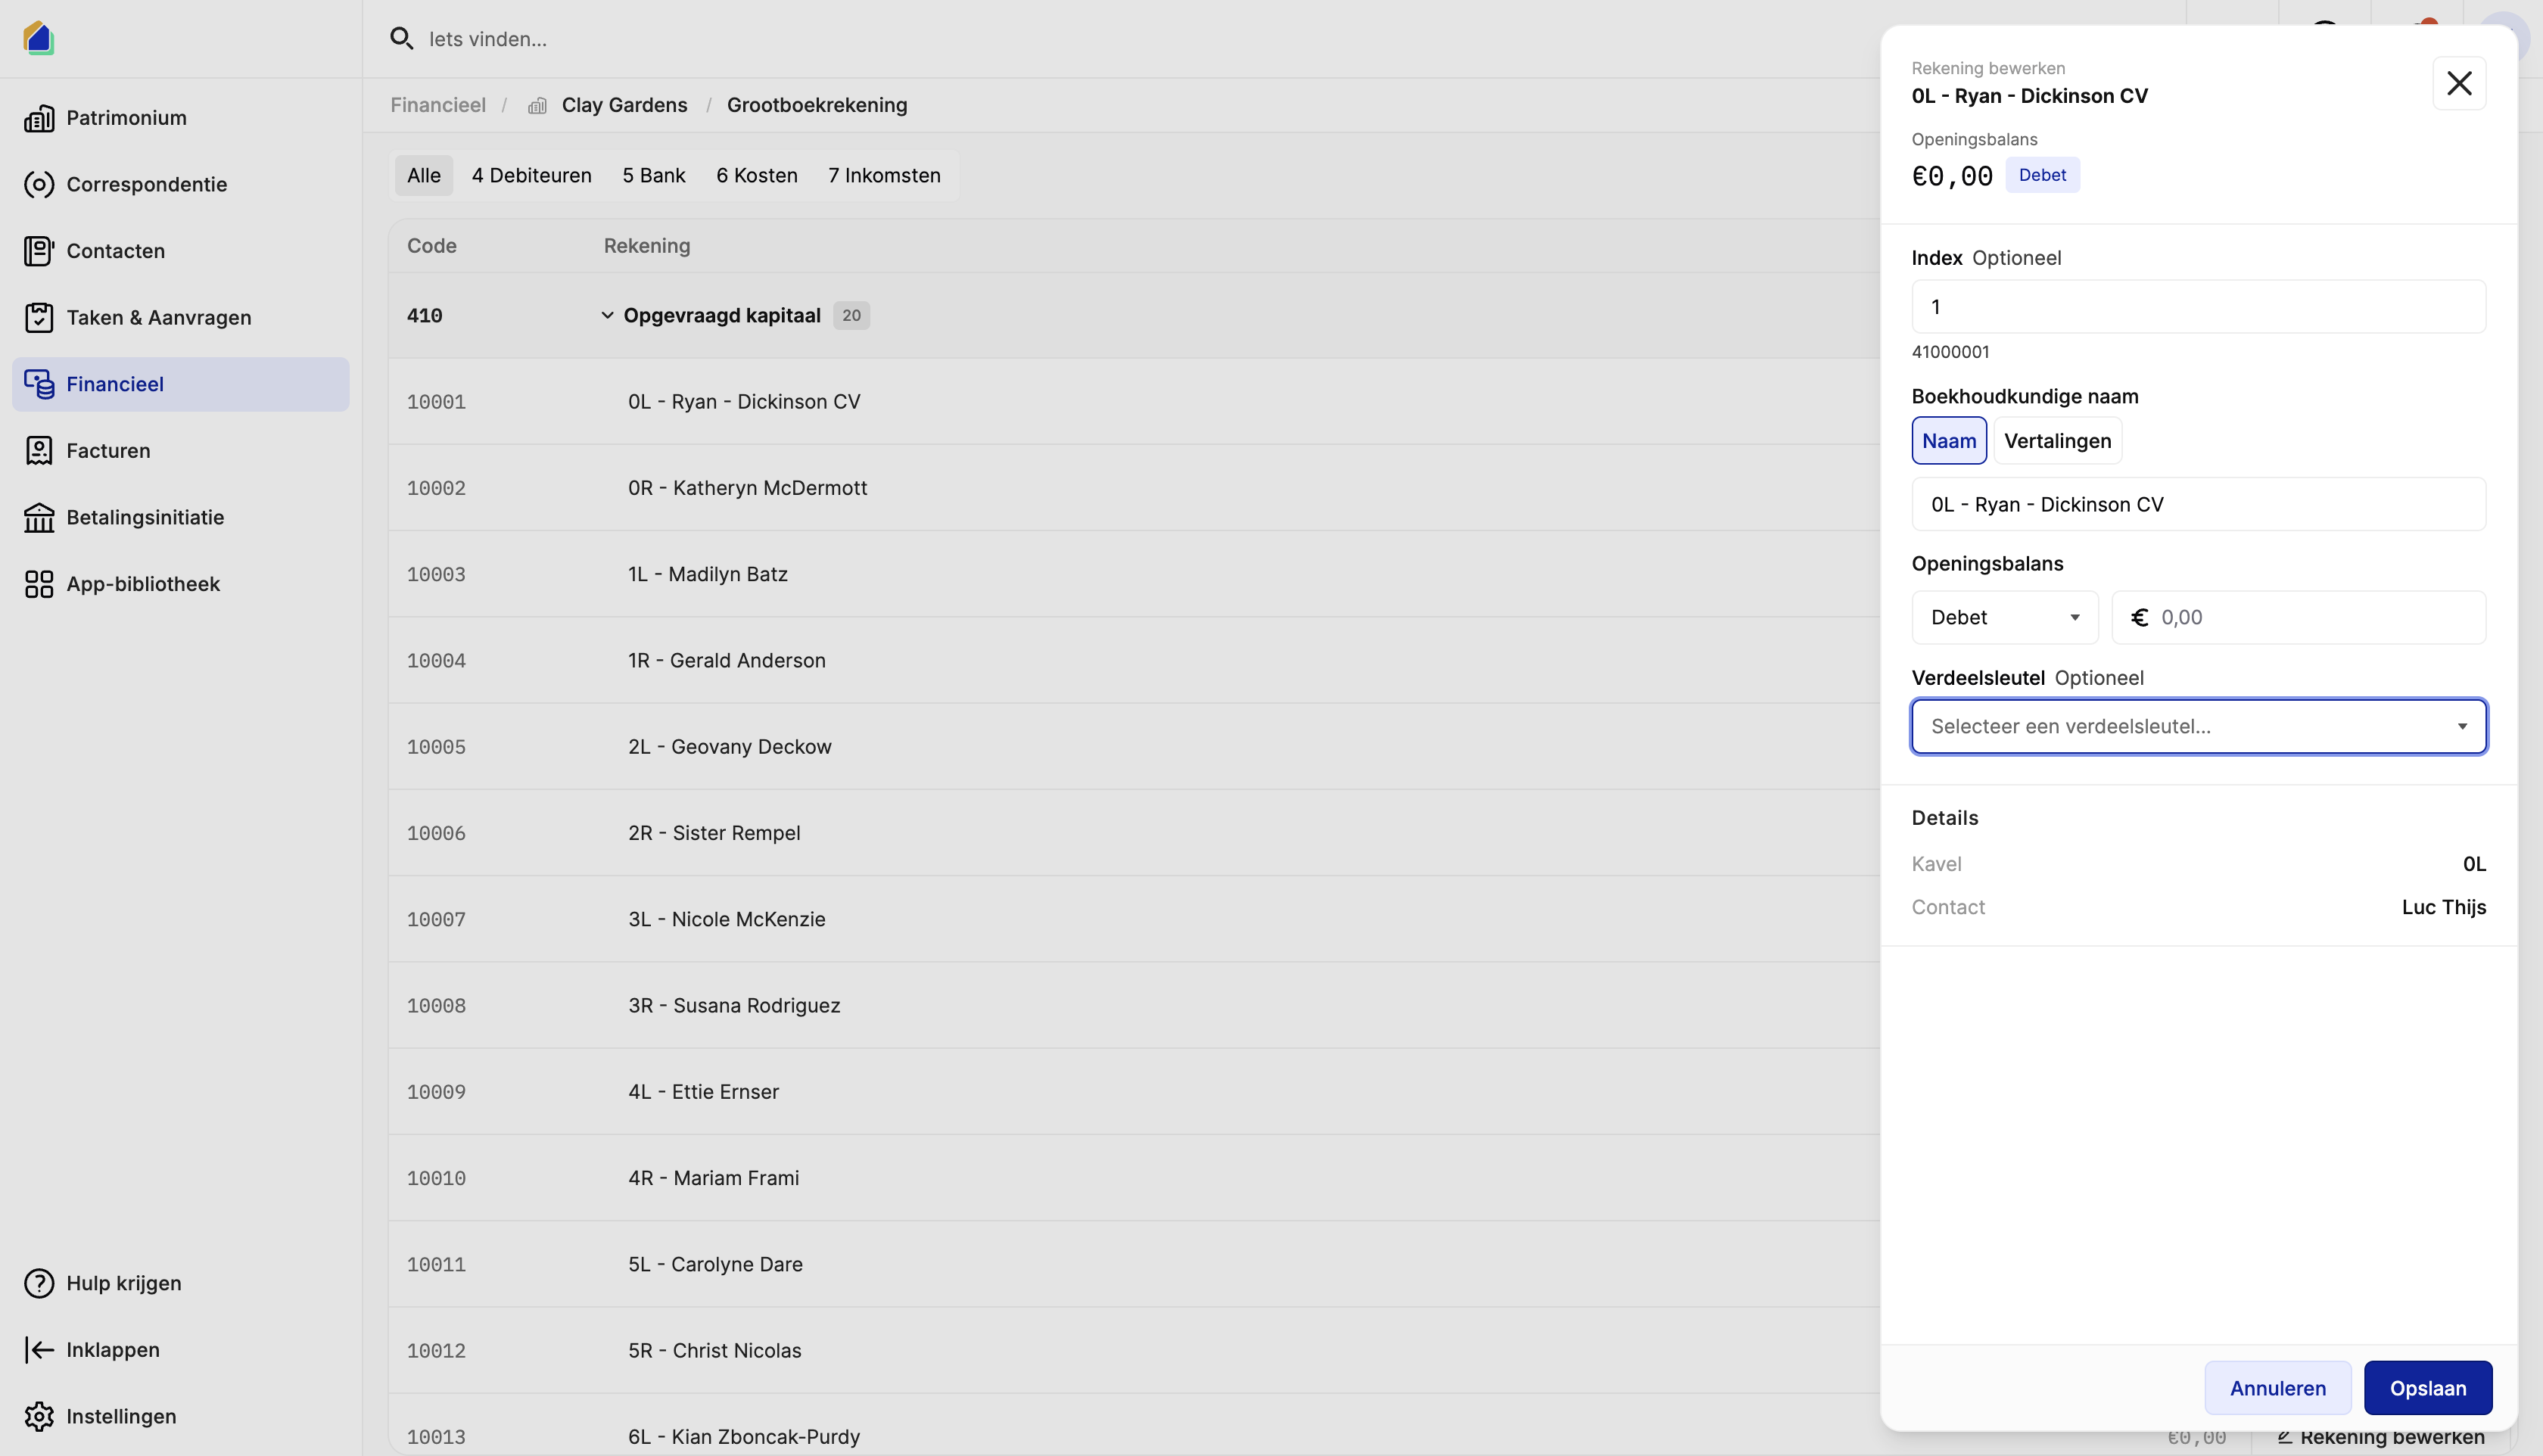Select Financieel in the sidebar
The height and width of the screenshot is (1456, 2543).
pyautogui.click(x=181, y=384)
